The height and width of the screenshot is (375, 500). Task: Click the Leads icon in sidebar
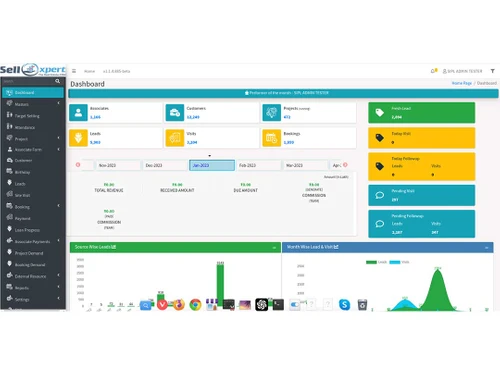coord(10,183)
